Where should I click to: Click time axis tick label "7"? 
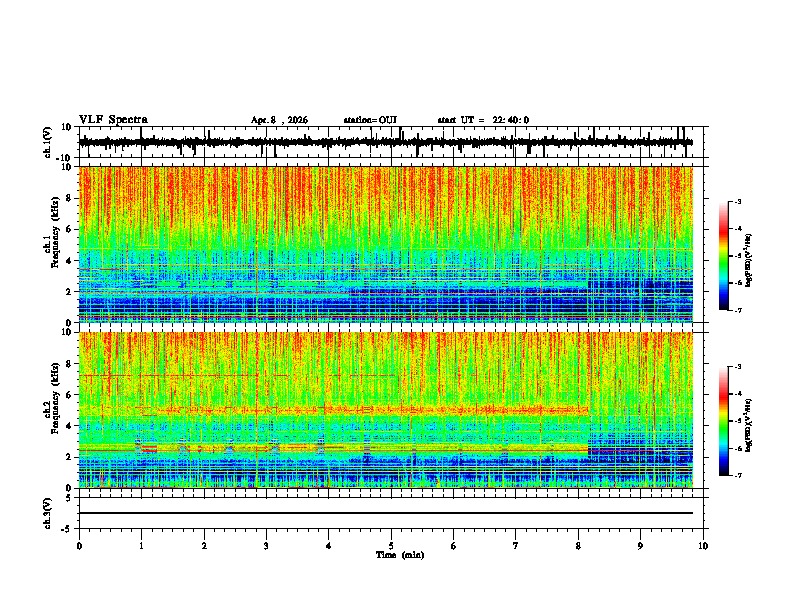tap(516, 546)
